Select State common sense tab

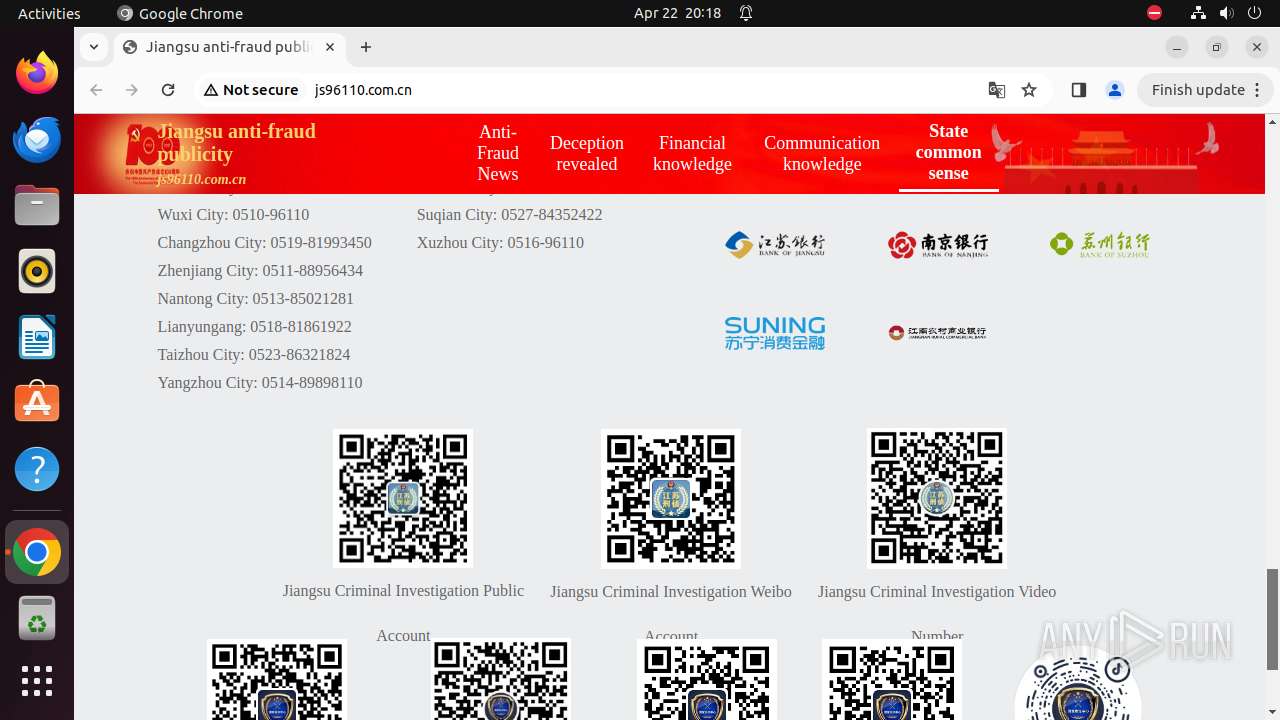[948, 152]
